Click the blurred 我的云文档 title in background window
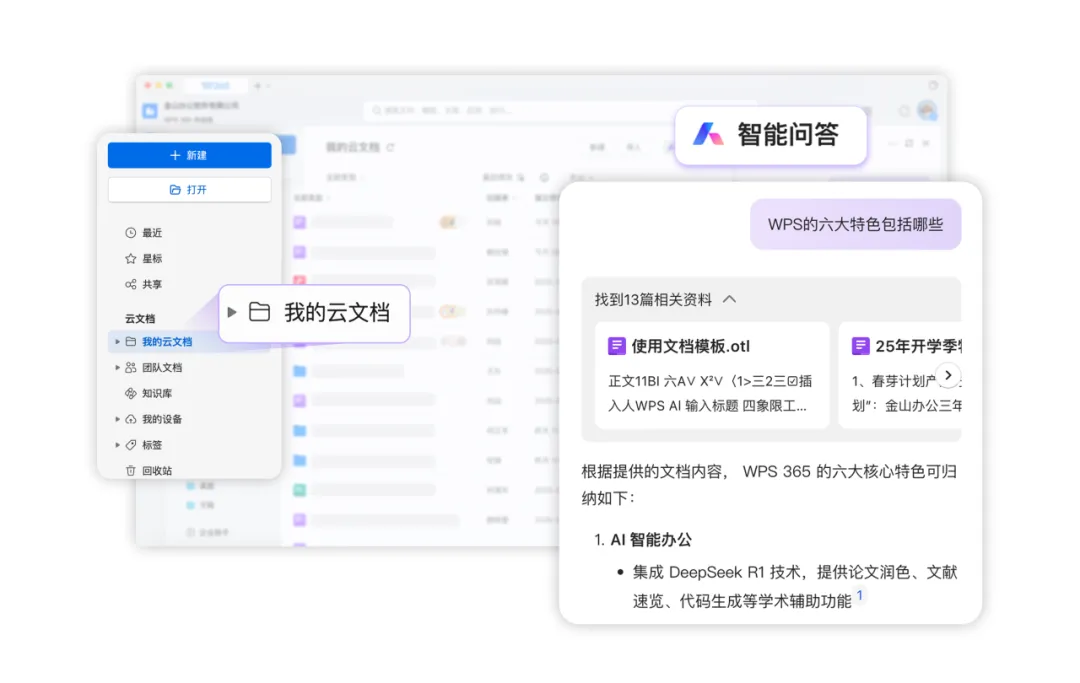1080x683 pixels. (x=353, y=147)
